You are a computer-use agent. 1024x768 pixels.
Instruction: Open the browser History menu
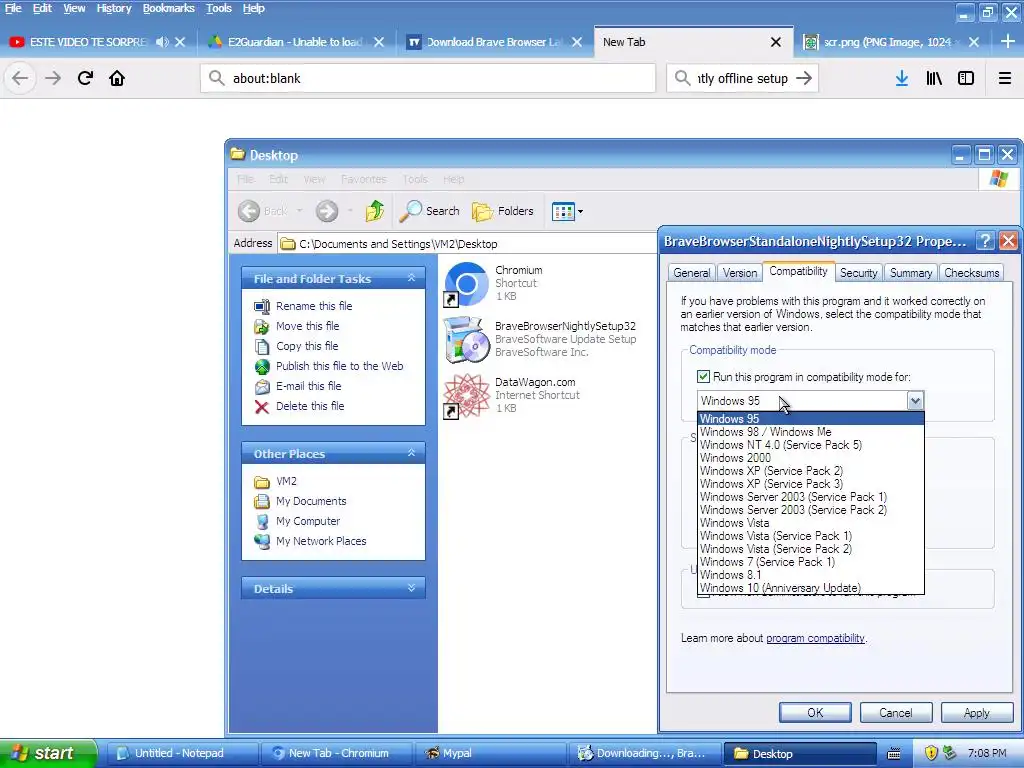coord(114,8)
